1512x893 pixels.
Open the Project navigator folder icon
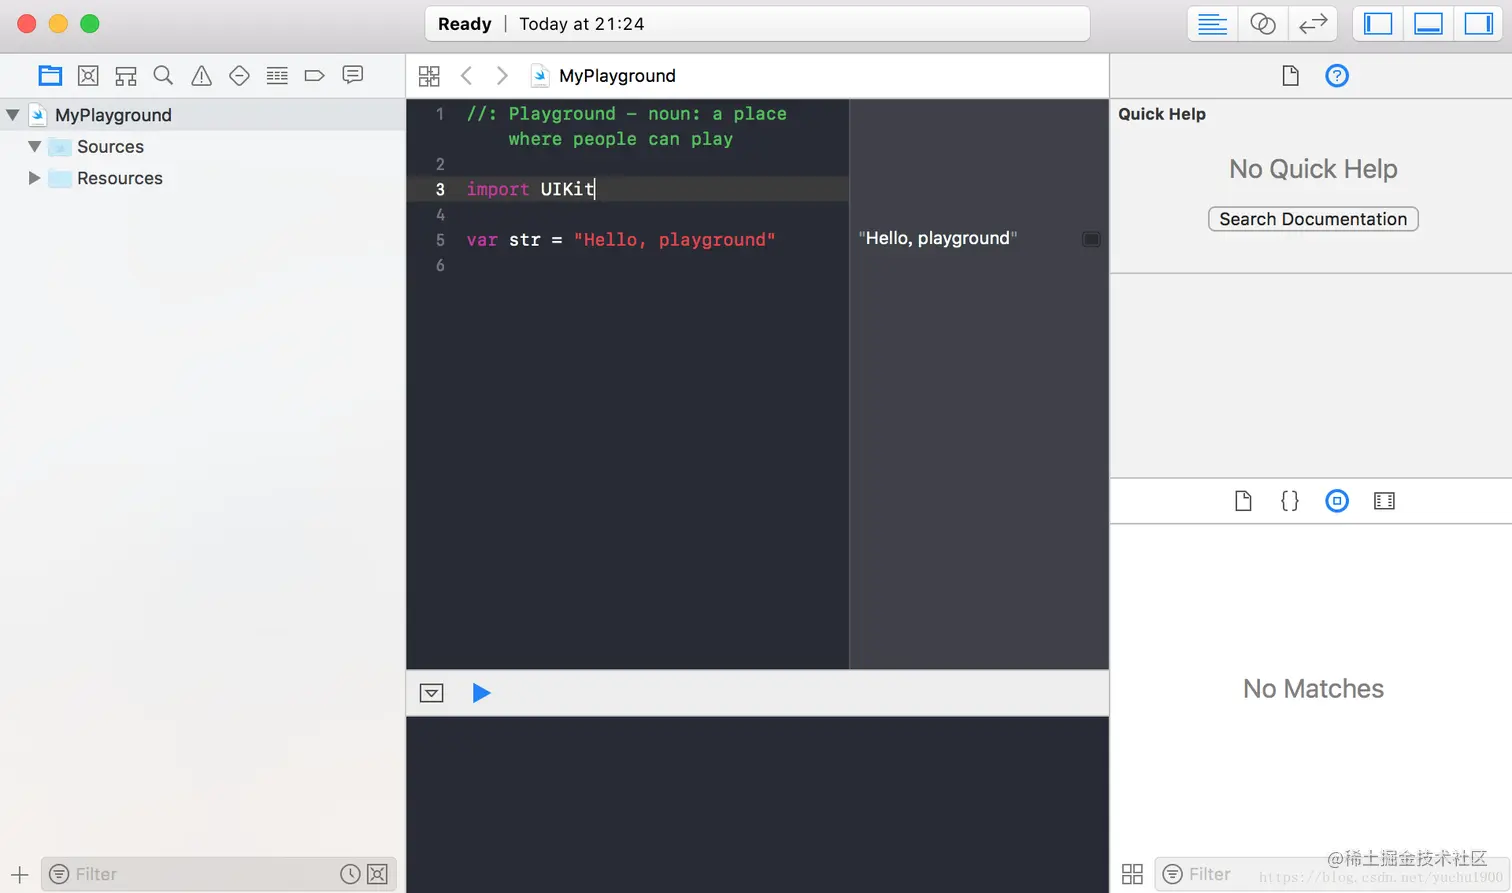pos(50,75)
